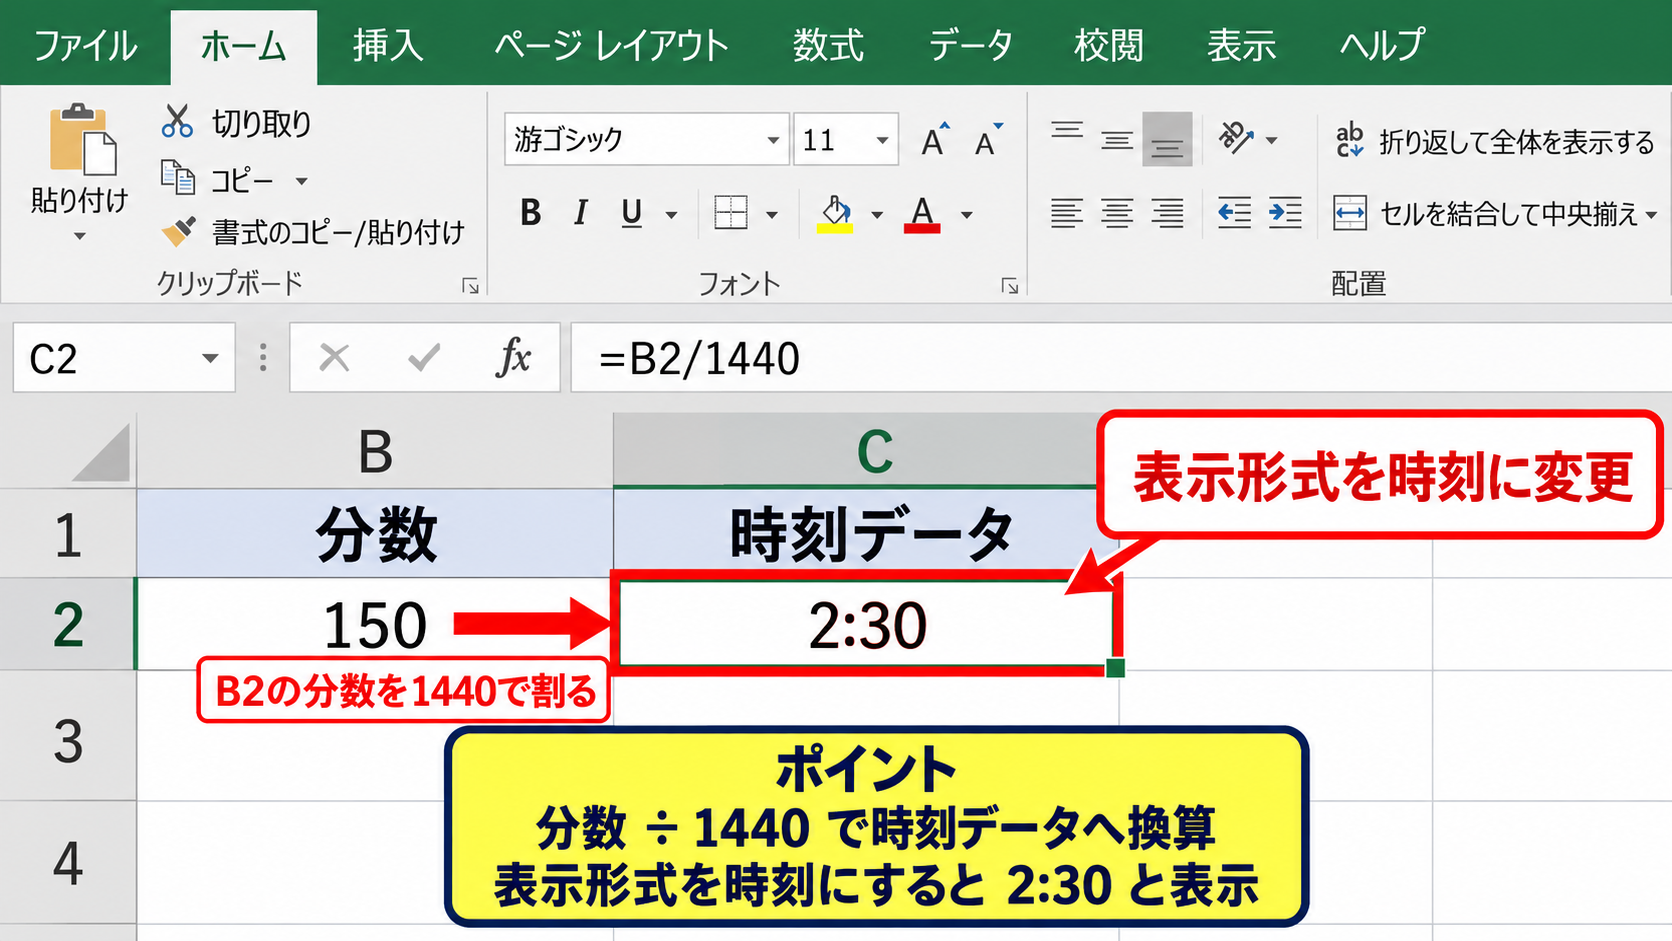The width and height of the screenshot is (1672, 941).
Task: Toggle Underline formatting
Action: pos(632,213)
